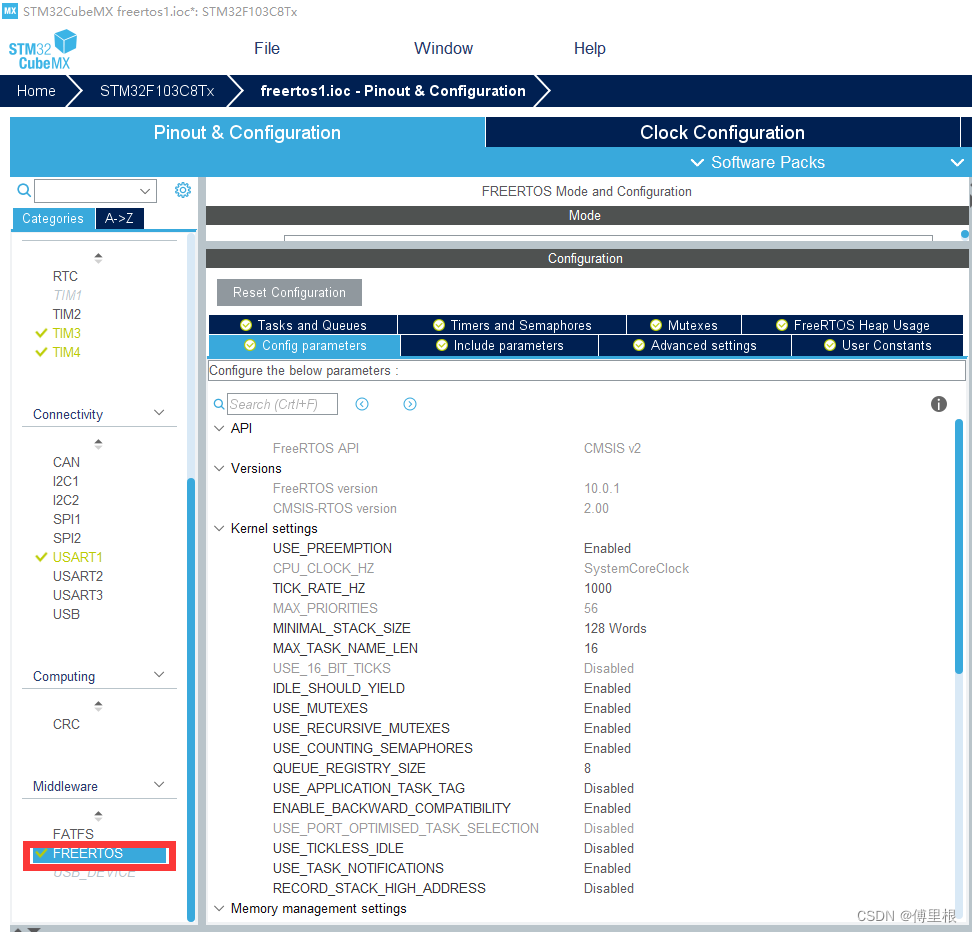The width and height of the screenshot is (972, 932).
Task: Open the FreeRTOS Heap Usage tab
Action: [x=852, y=325]
